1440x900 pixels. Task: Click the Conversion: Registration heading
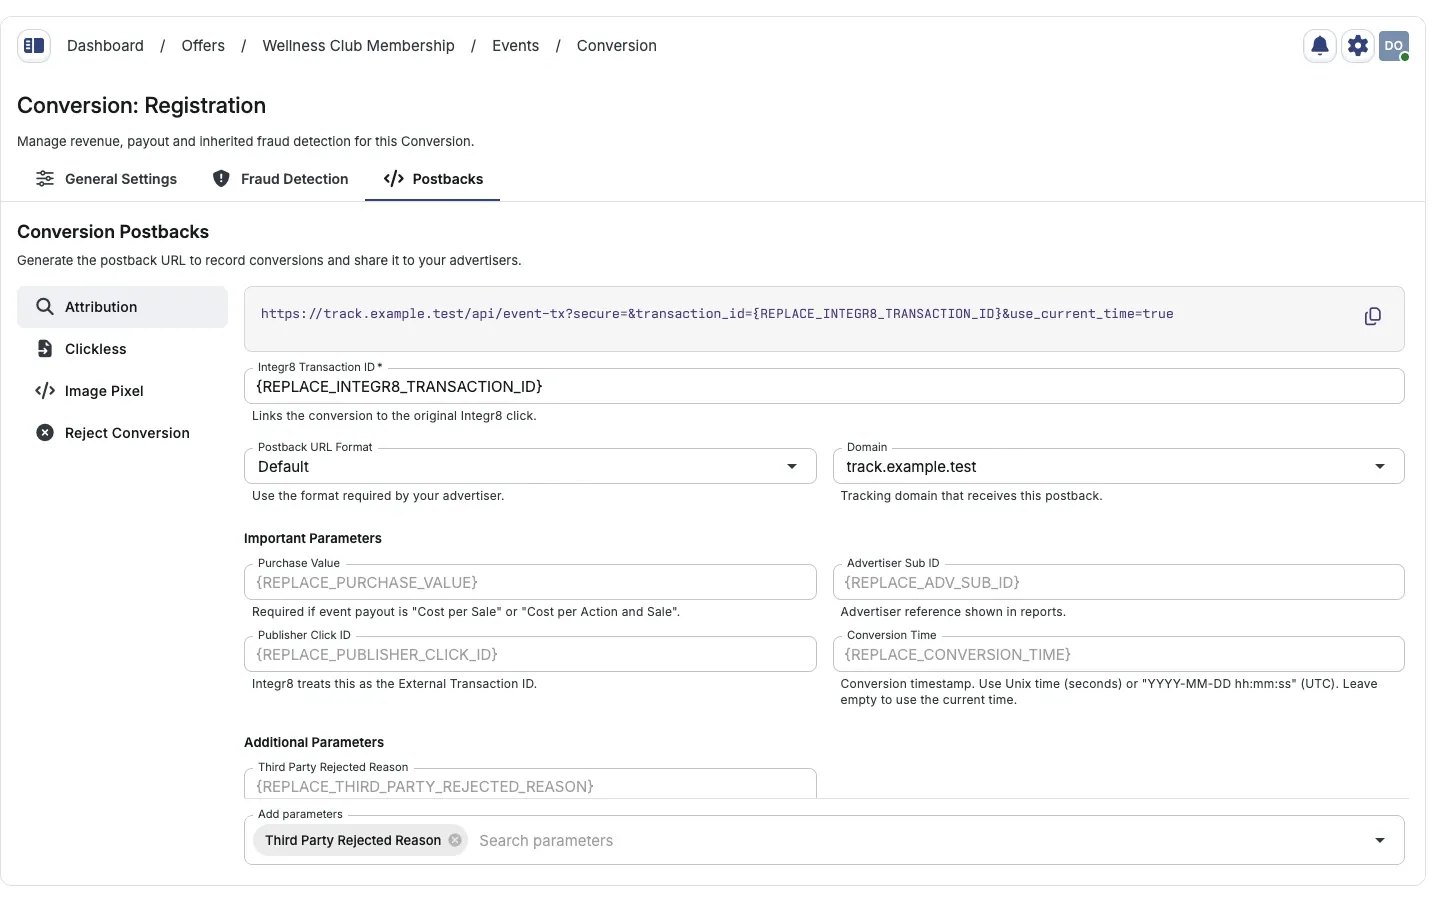(x=141, y=106)
